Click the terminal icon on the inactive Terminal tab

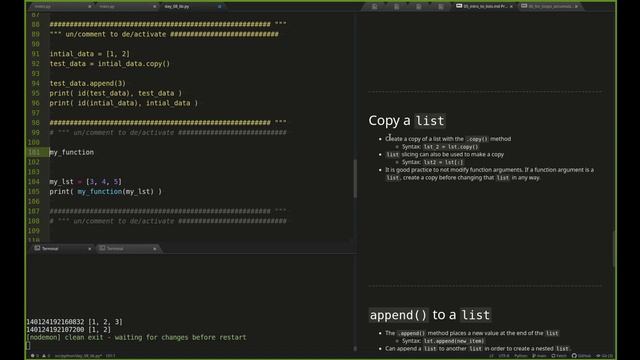point(102,248)
